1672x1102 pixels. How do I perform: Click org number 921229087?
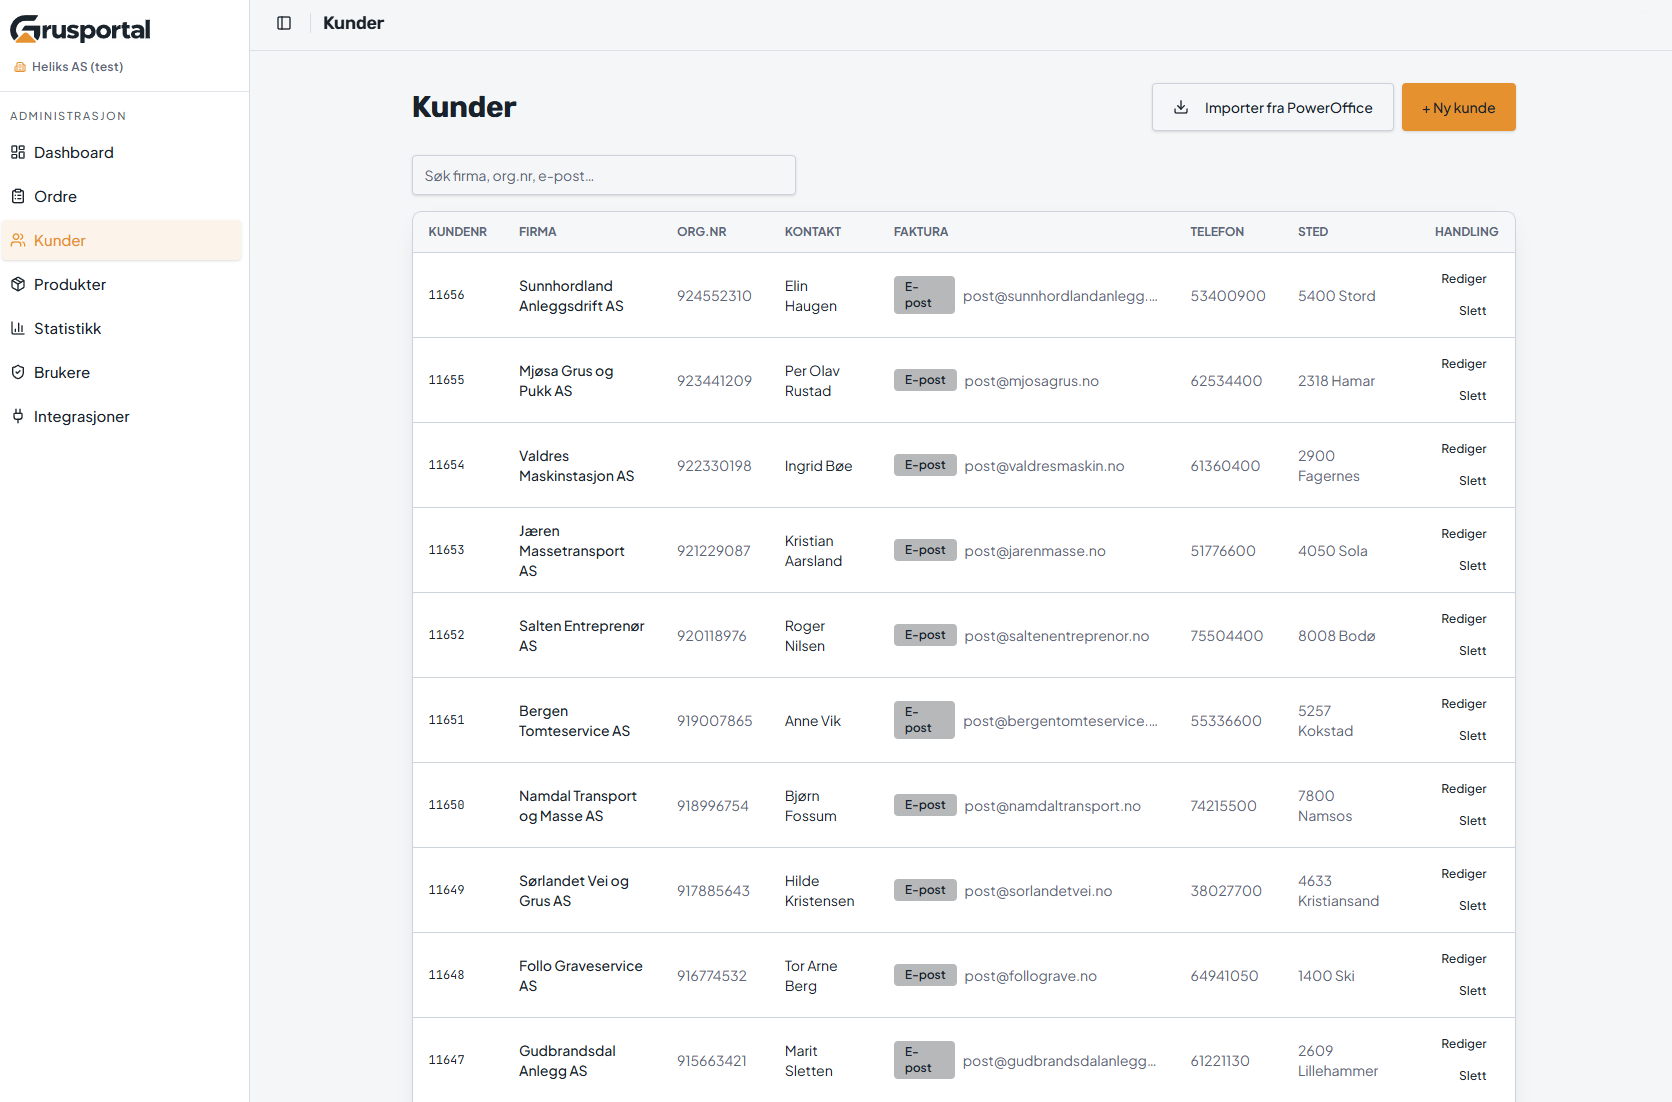(x=713, y=551)
